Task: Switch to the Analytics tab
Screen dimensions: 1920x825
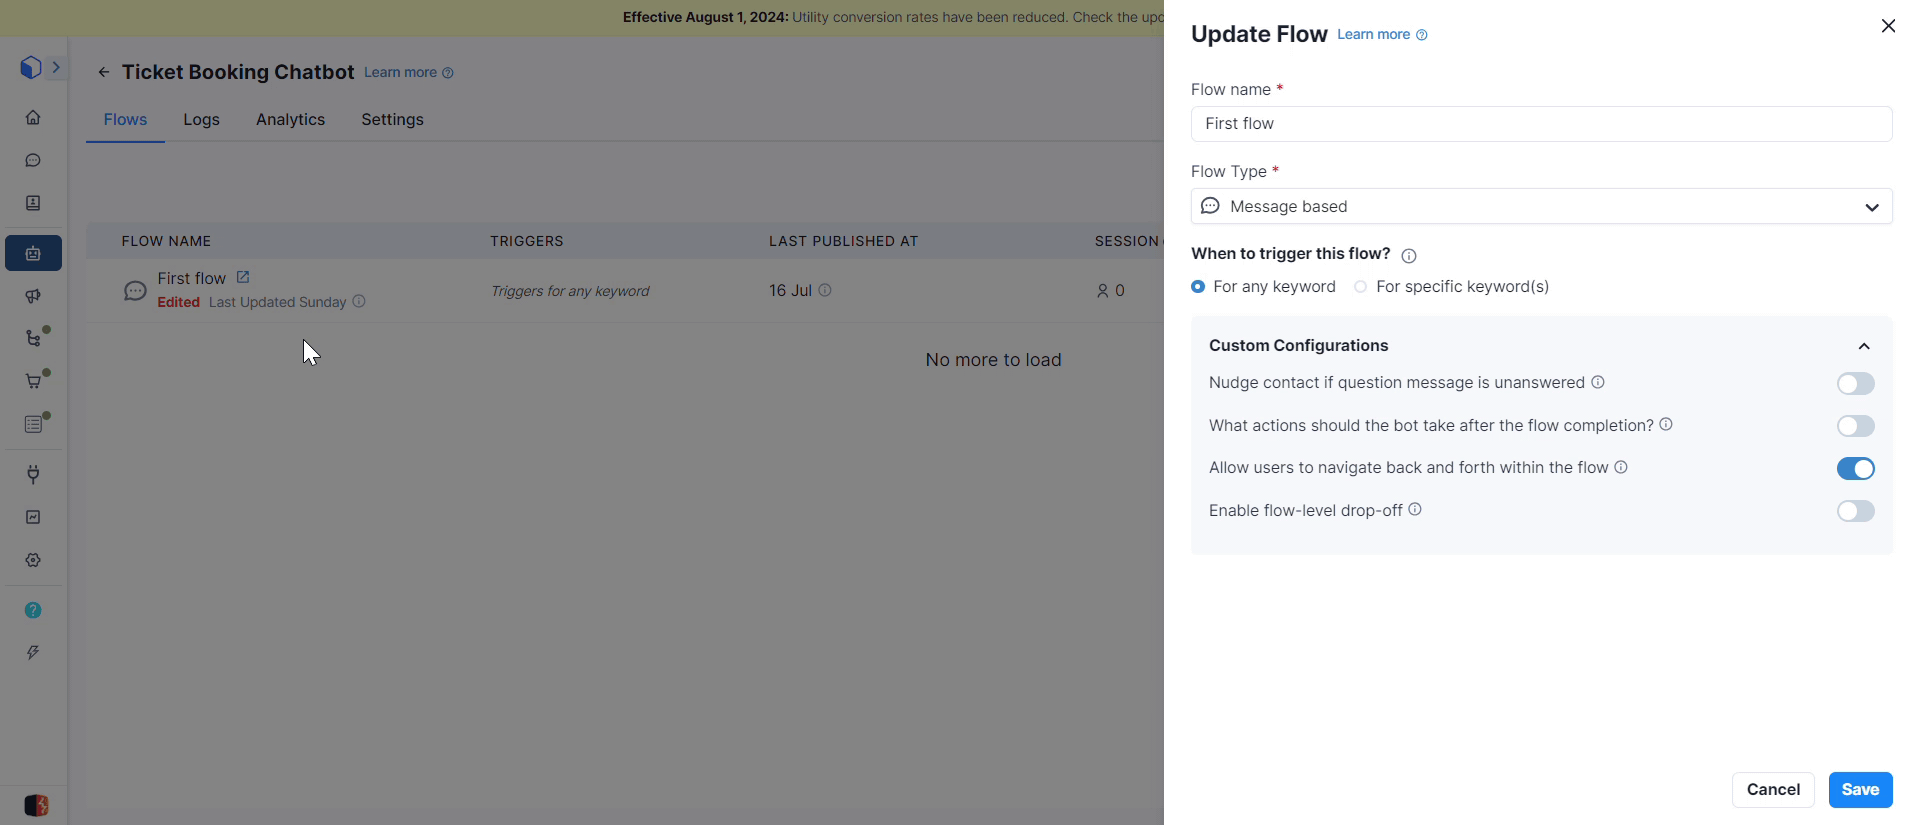Action: click(290, 120)
